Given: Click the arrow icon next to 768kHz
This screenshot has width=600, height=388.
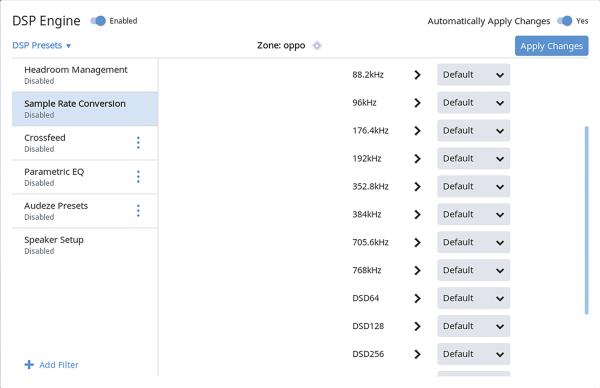Looking at the screenshot, I should [417, 271].
